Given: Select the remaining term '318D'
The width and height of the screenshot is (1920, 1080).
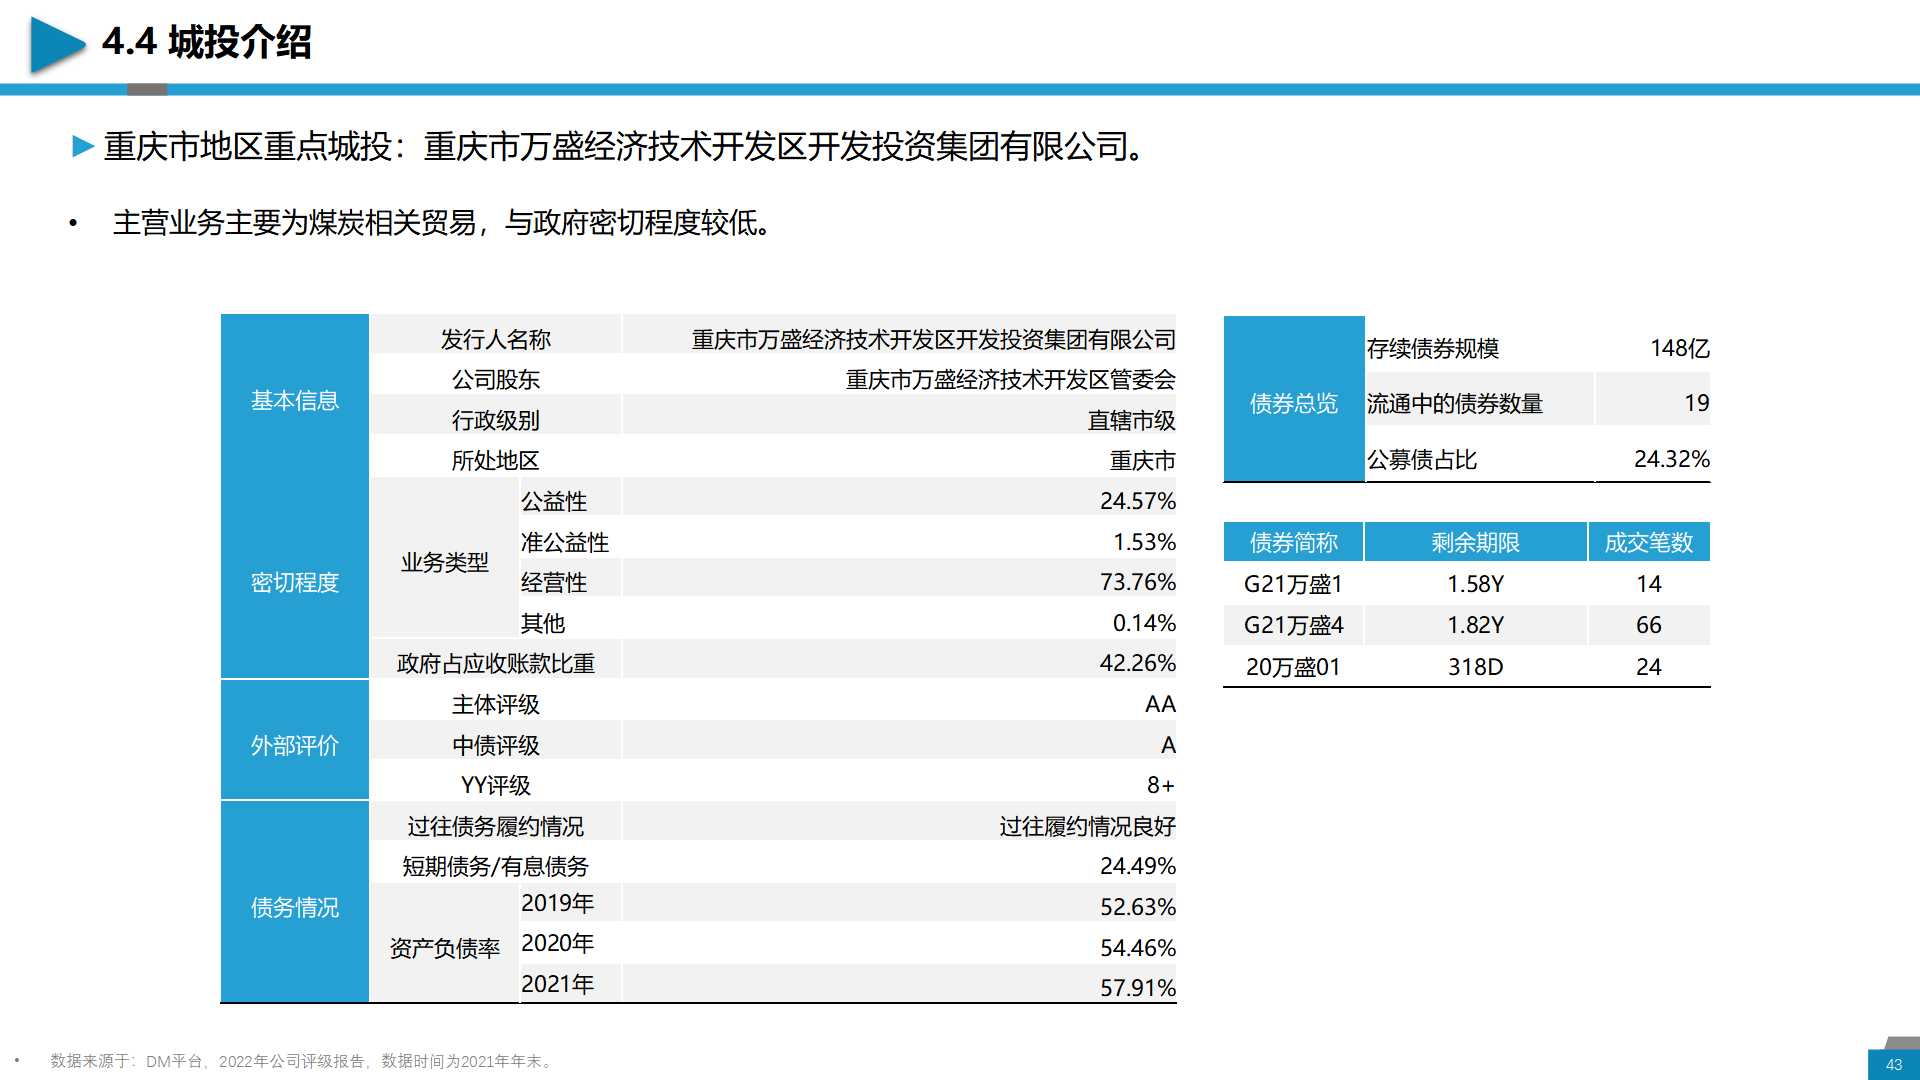Looking at the screenshot, I should tap(1476, 667).
